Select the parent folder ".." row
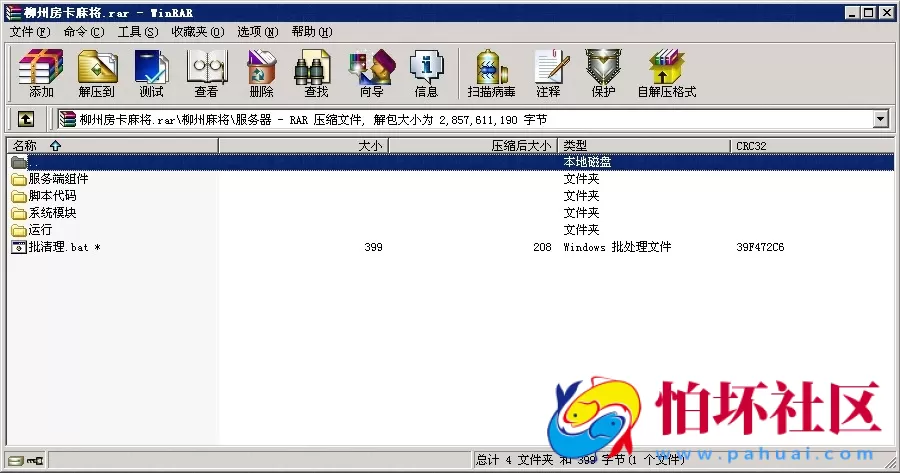900x473 pixels. click(451, 162)
